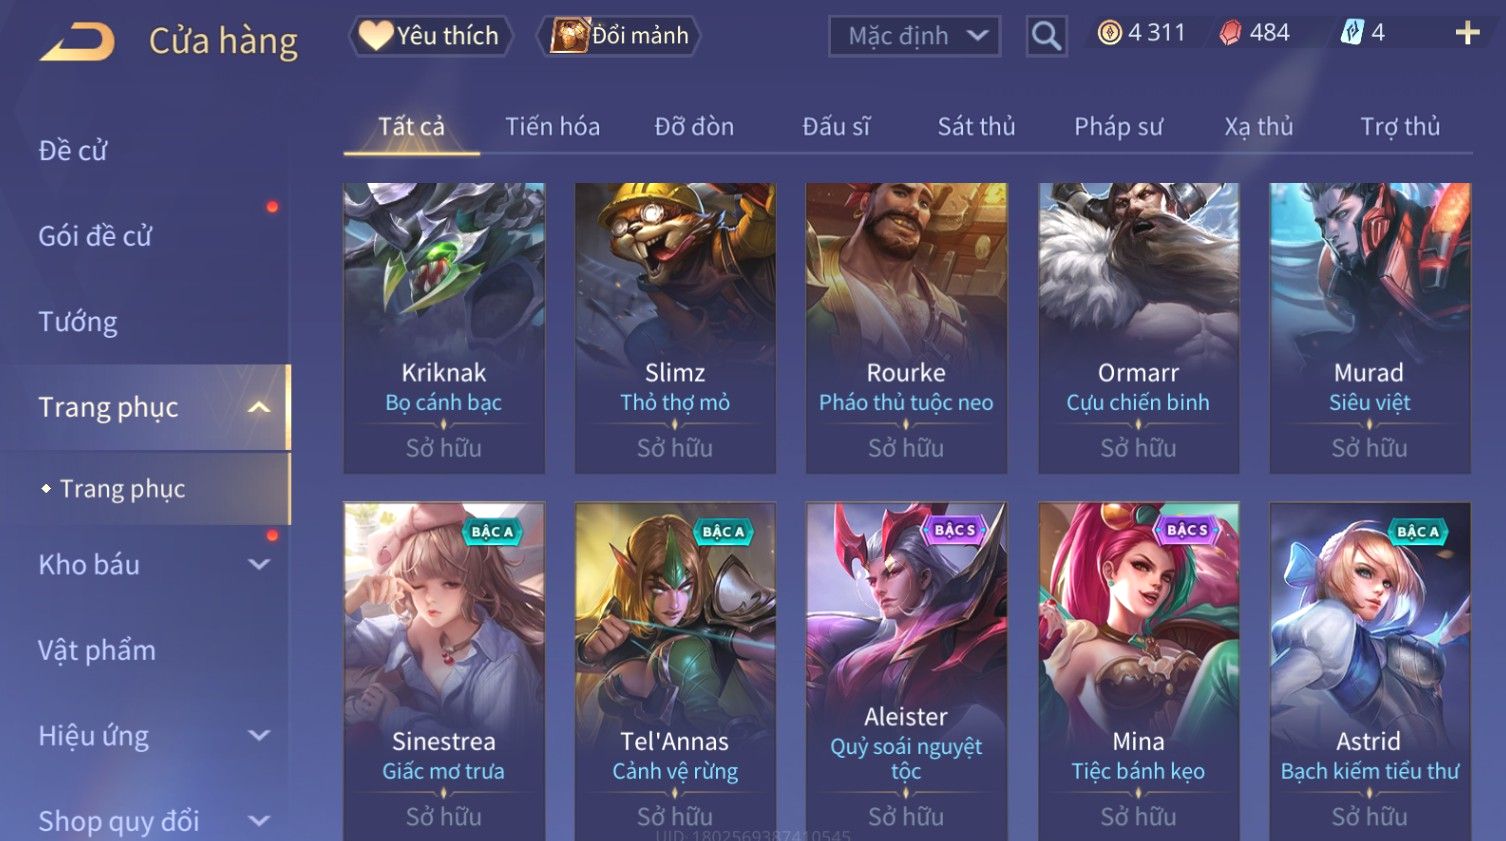The width and height of the screenshot is (1506, 841).
Task: Open Đổi mảnh shard exchange
Action: [x=619, y=36]
